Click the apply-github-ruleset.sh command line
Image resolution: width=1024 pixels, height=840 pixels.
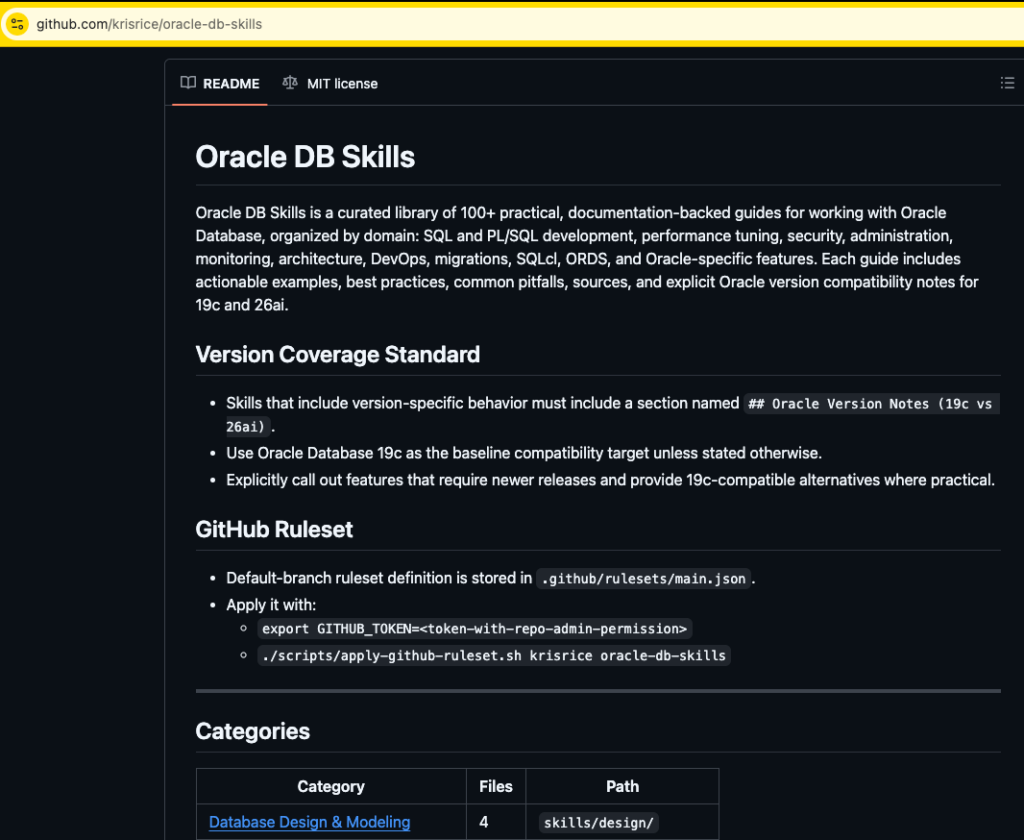494,656
